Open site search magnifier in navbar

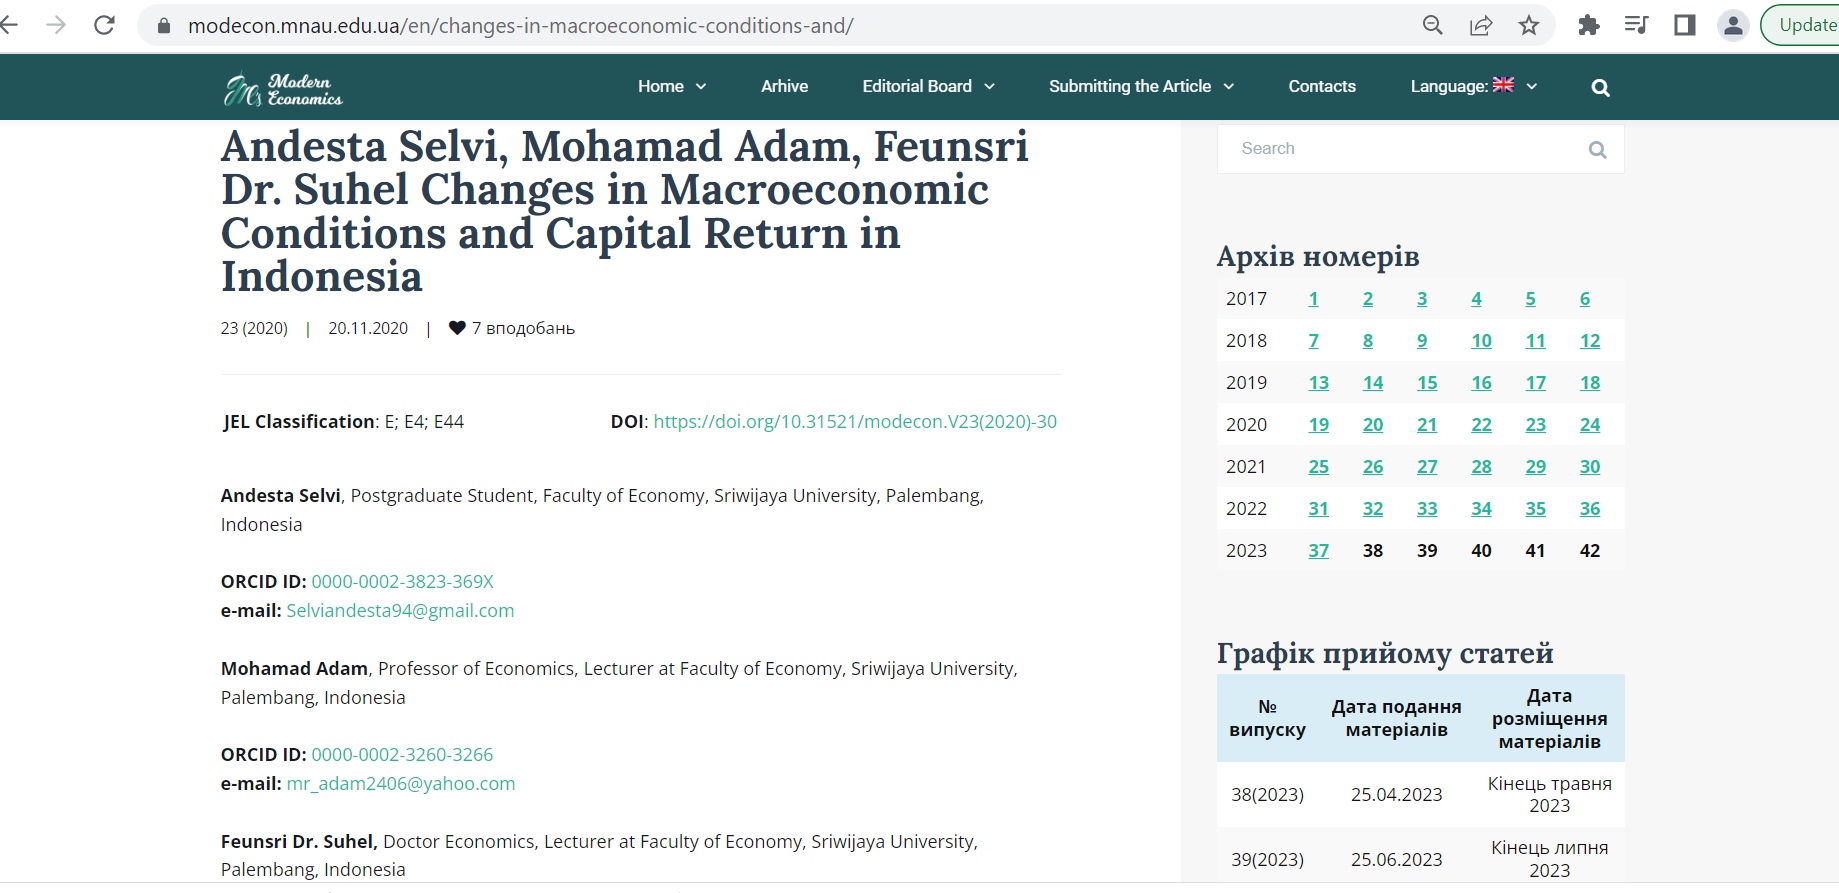coord(1600,87)
